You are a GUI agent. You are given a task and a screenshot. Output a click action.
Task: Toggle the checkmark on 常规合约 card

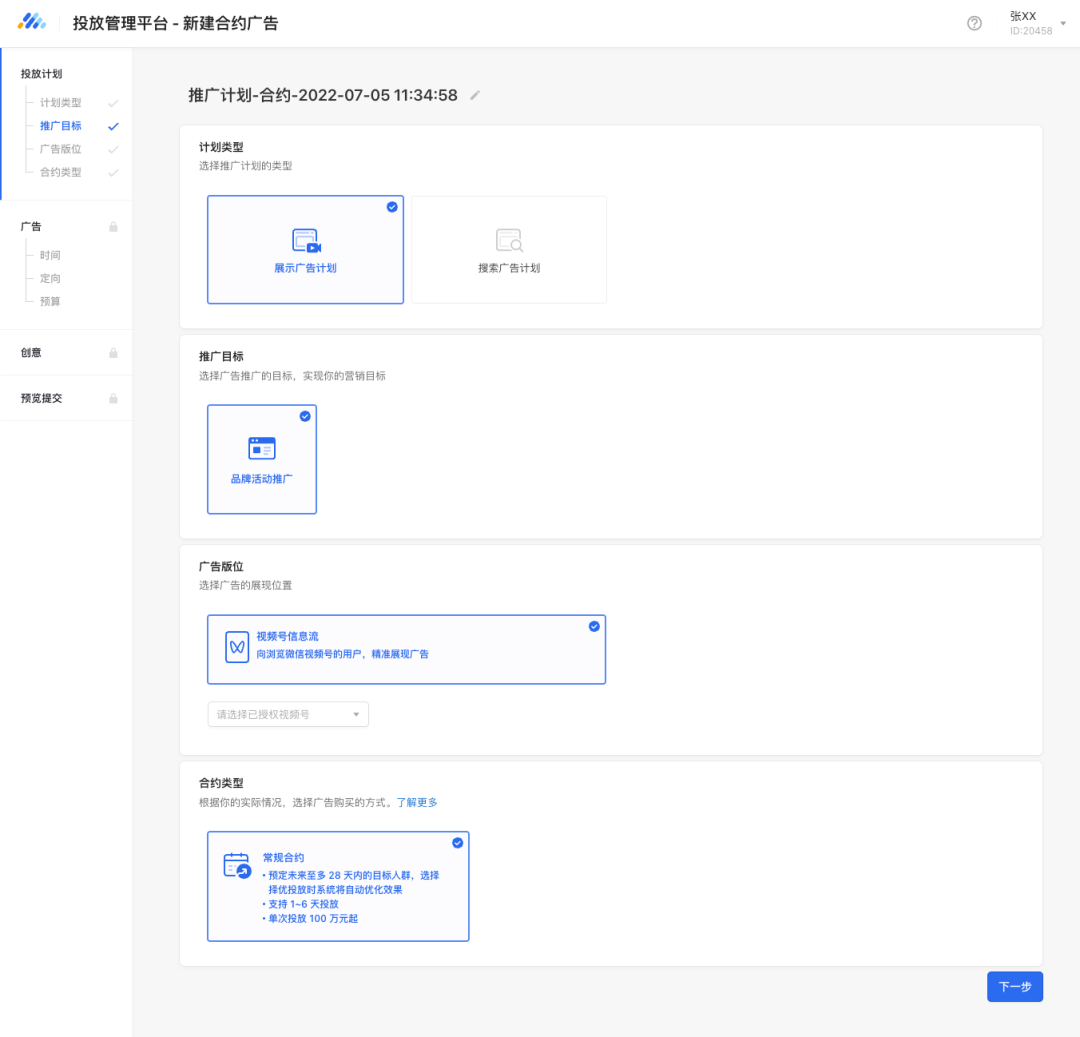pyautogui.click(x=457, y=843)
